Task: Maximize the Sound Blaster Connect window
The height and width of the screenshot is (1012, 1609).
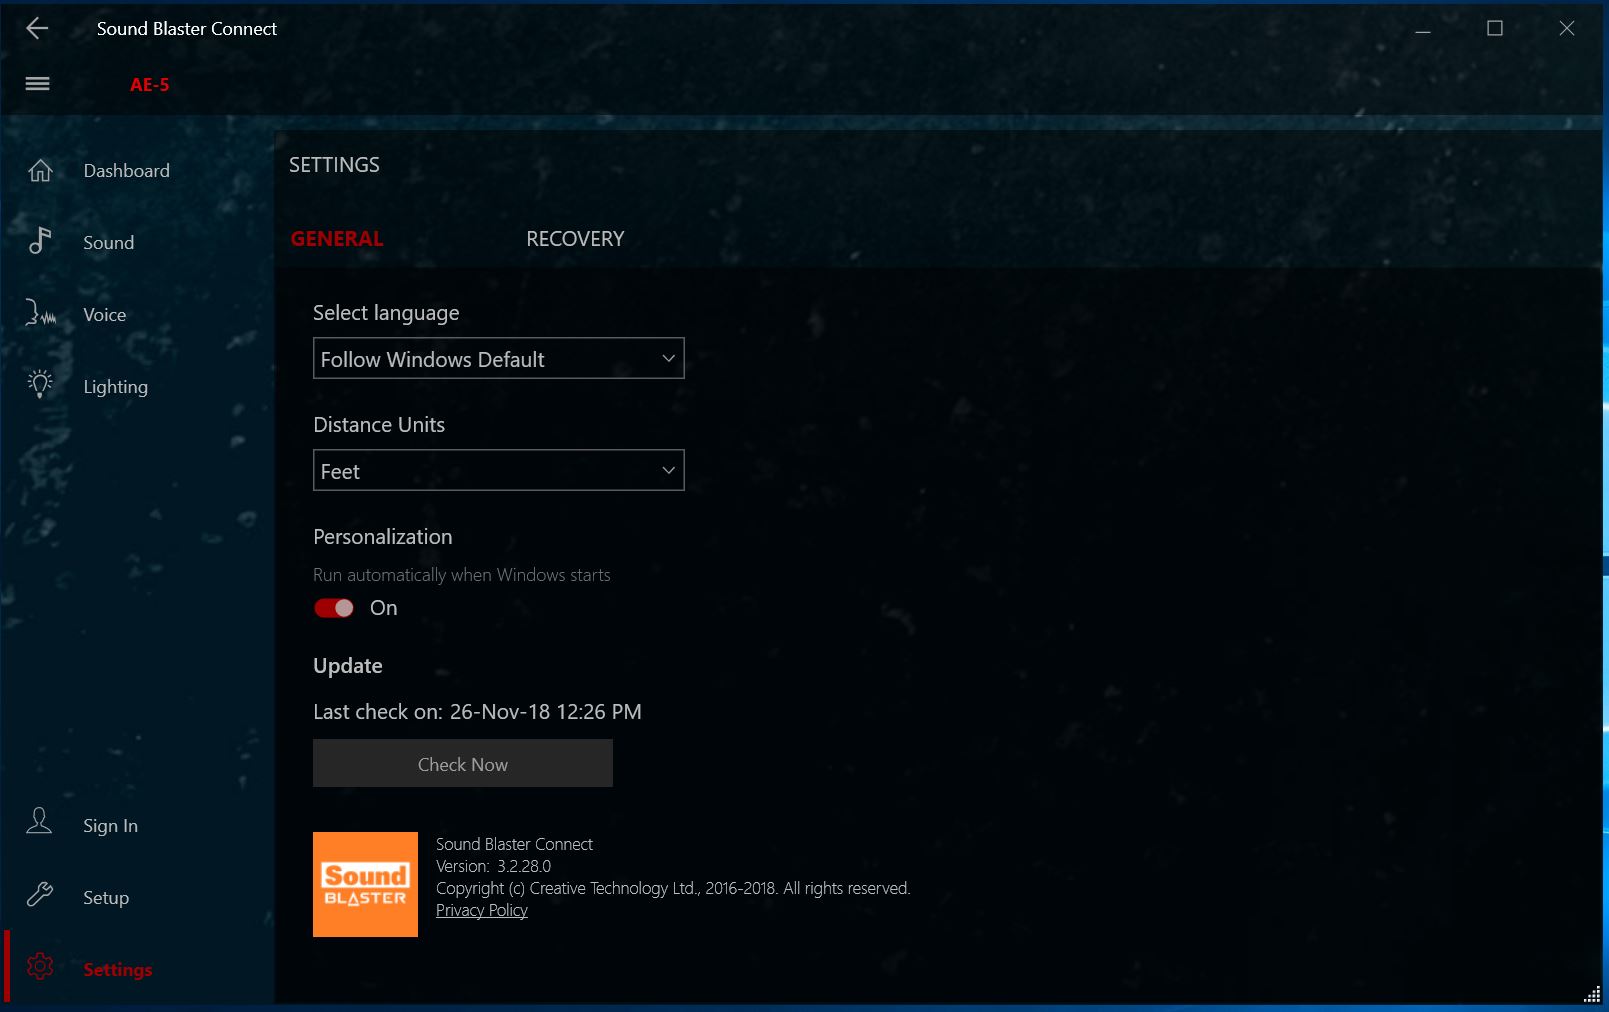Action: click(1495, 29)
